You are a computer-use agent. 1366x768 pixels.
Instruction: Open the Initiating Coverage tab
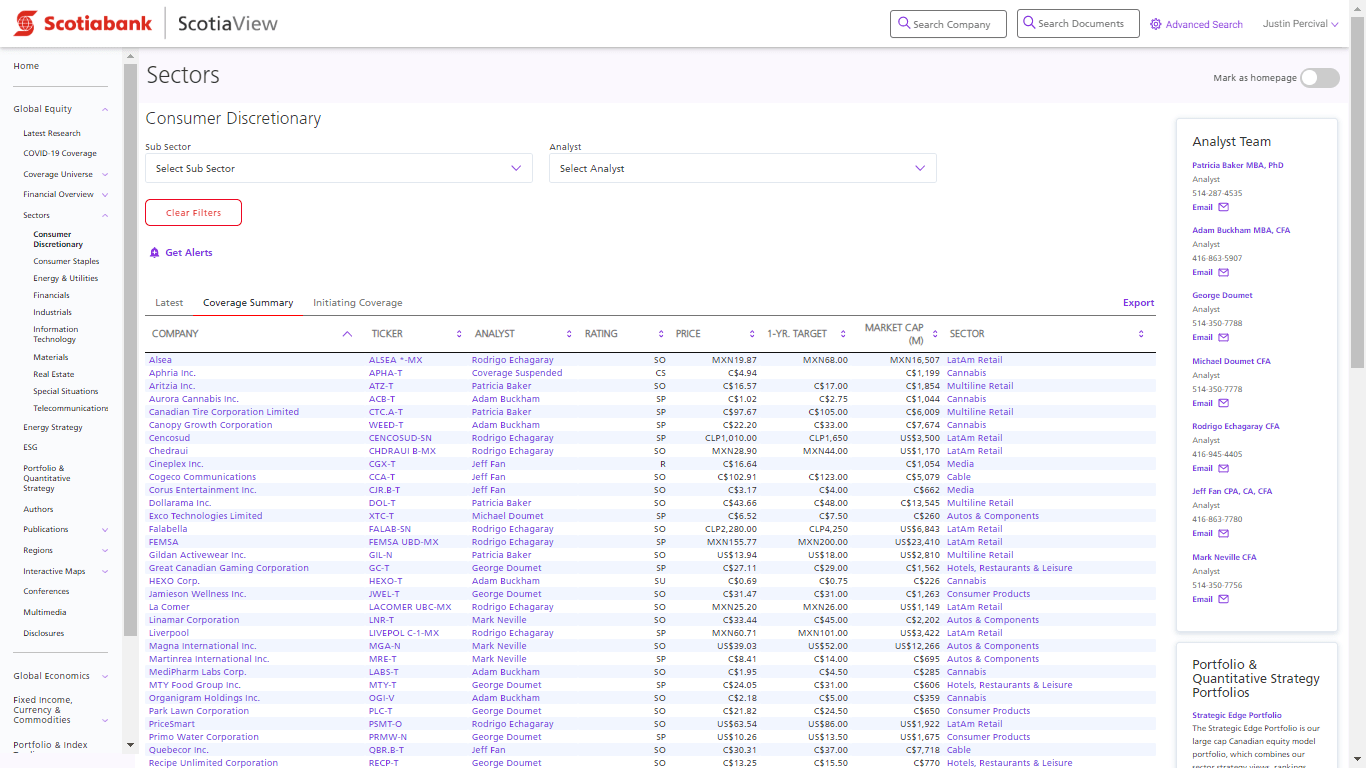[357, 302]
